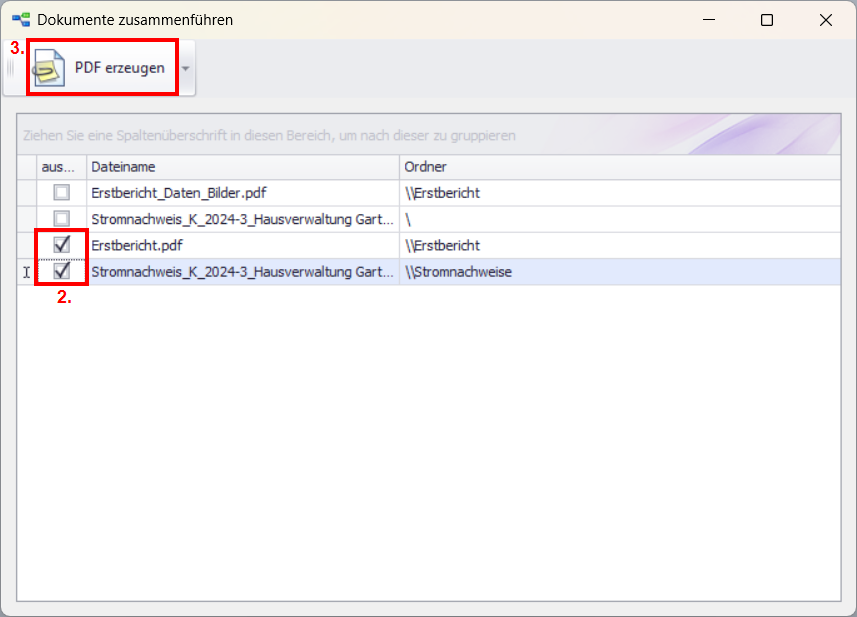Click the toolbar grip handle left of PDF erzeugen
This screenshot has height=617, width=857.
8,68
